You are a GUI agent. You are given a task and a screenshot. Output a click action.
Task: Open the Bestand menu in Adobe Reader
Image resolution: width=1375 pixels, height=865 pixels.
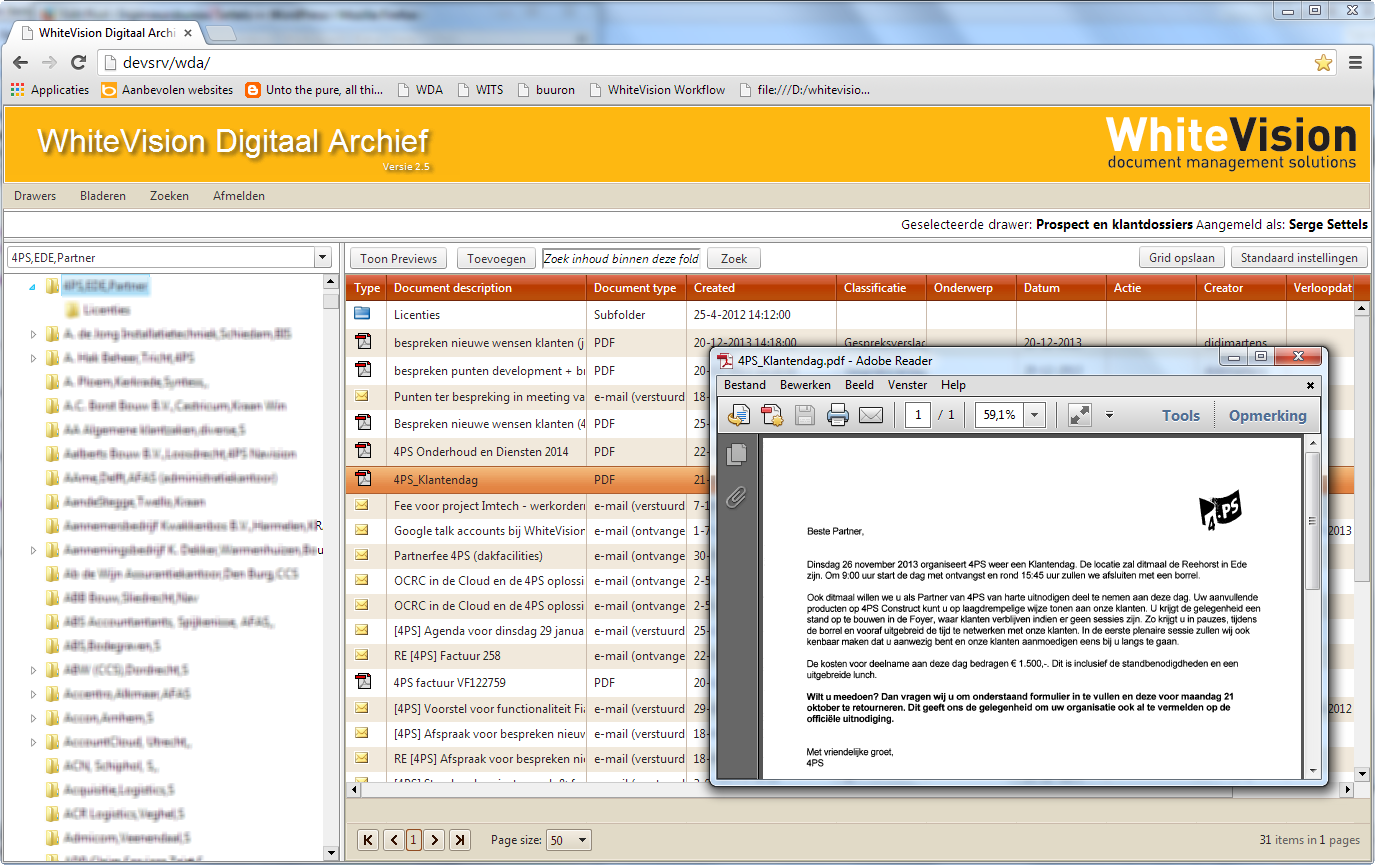(744, 385)
